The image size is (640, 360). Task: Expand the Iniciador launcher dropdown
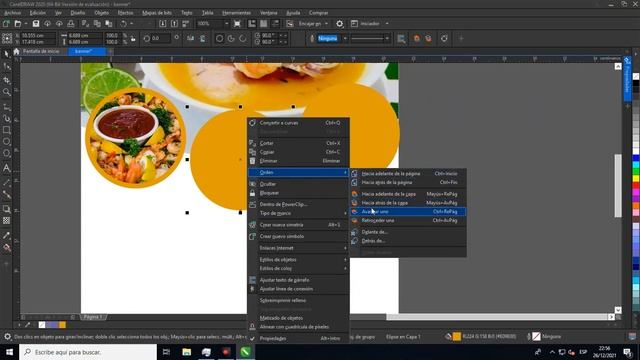387,24
